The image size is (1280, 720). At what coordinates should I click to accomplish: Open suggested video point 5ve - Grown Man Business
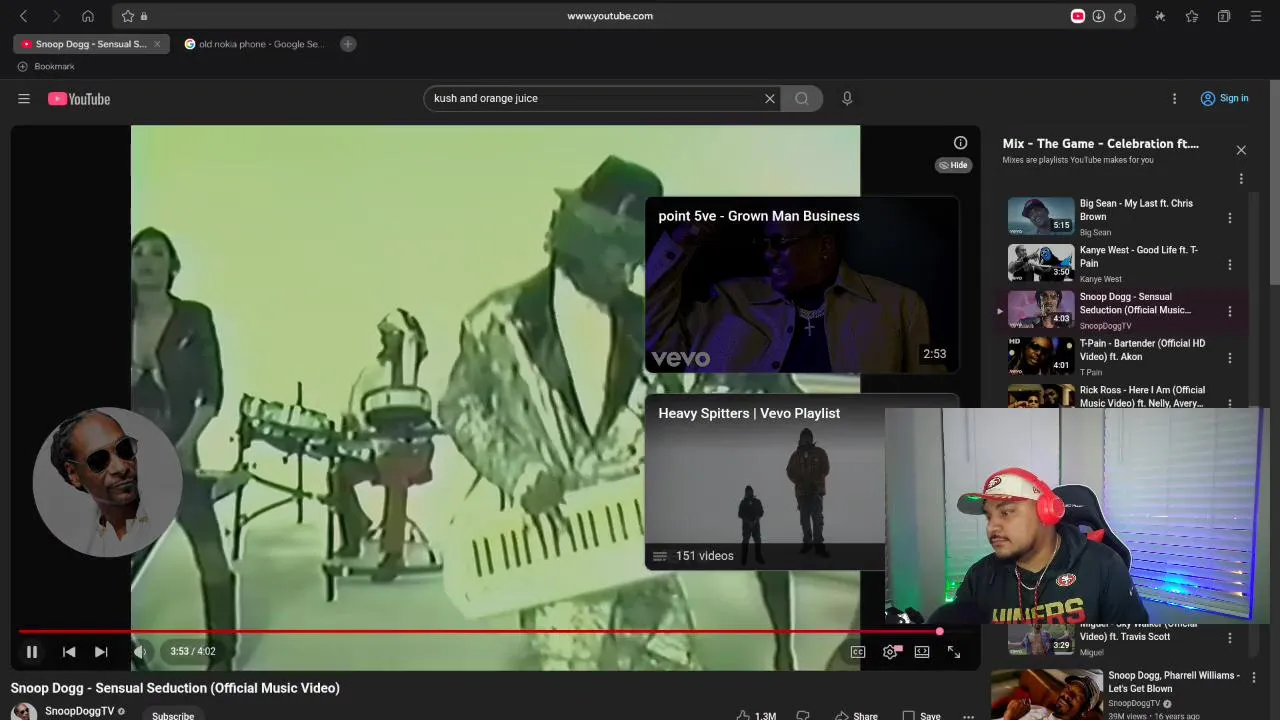pos(802,284)
